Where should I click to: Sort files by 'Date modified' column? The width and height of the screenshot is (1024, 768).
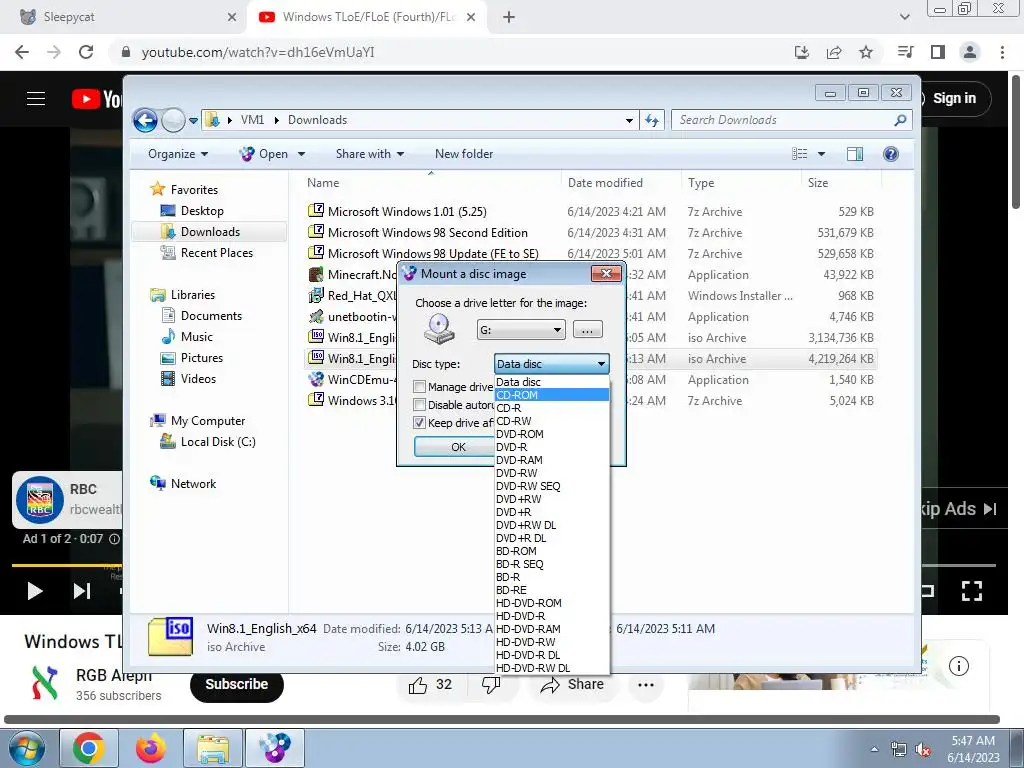(x=605, y=183)
